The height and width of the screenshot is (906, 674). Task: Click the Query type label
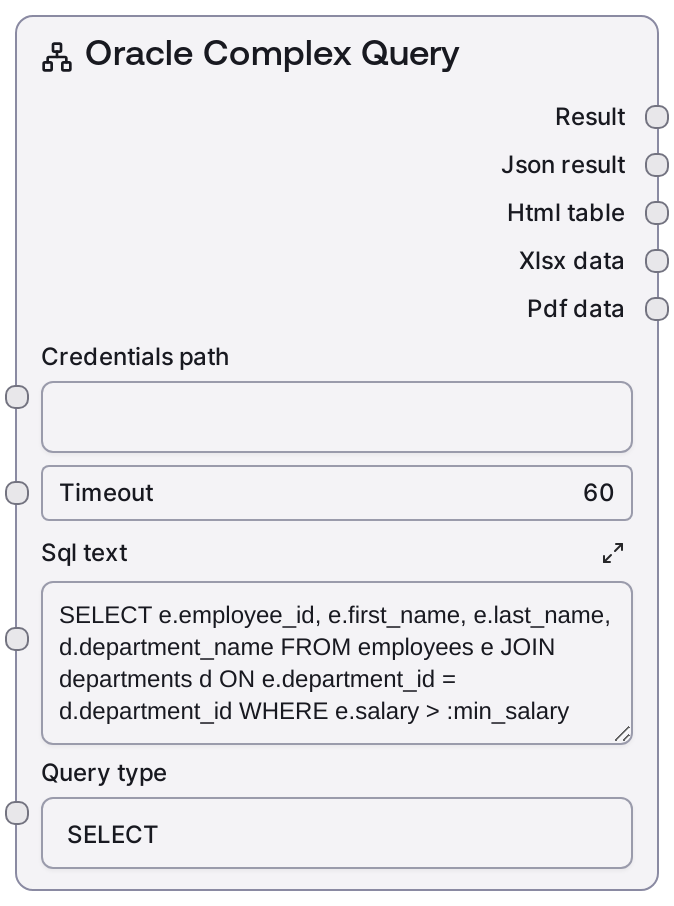tap(104, 773)
